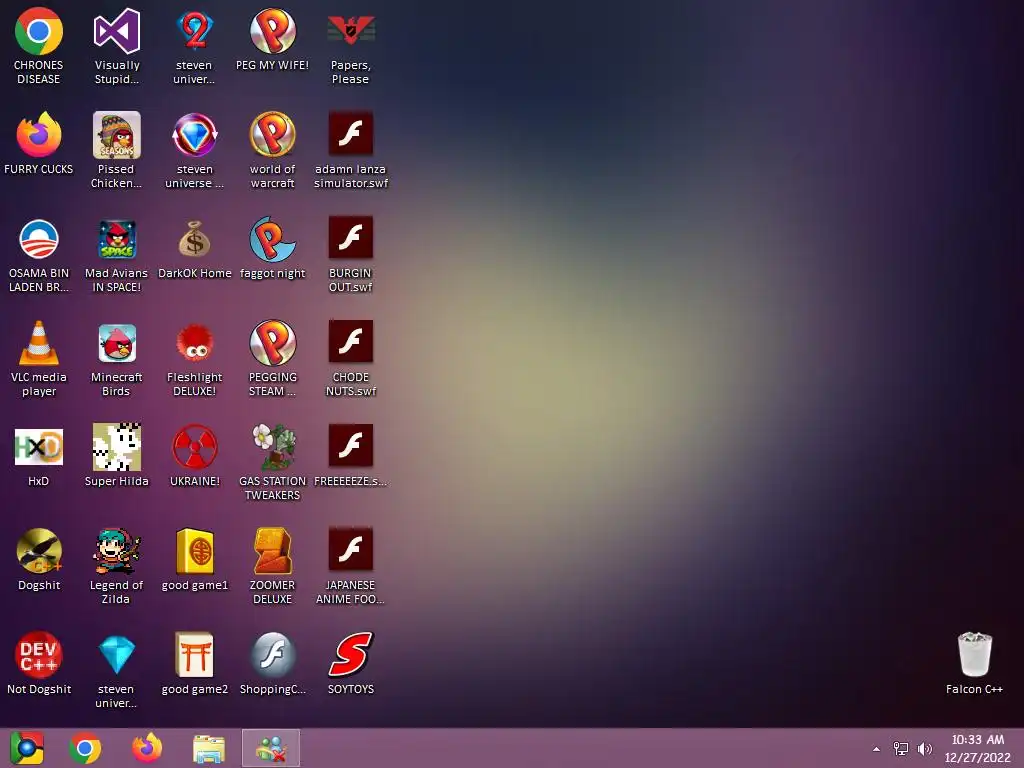Open the volume control tray icon
Screen dimensions: 1024x768
coord(925,749)
